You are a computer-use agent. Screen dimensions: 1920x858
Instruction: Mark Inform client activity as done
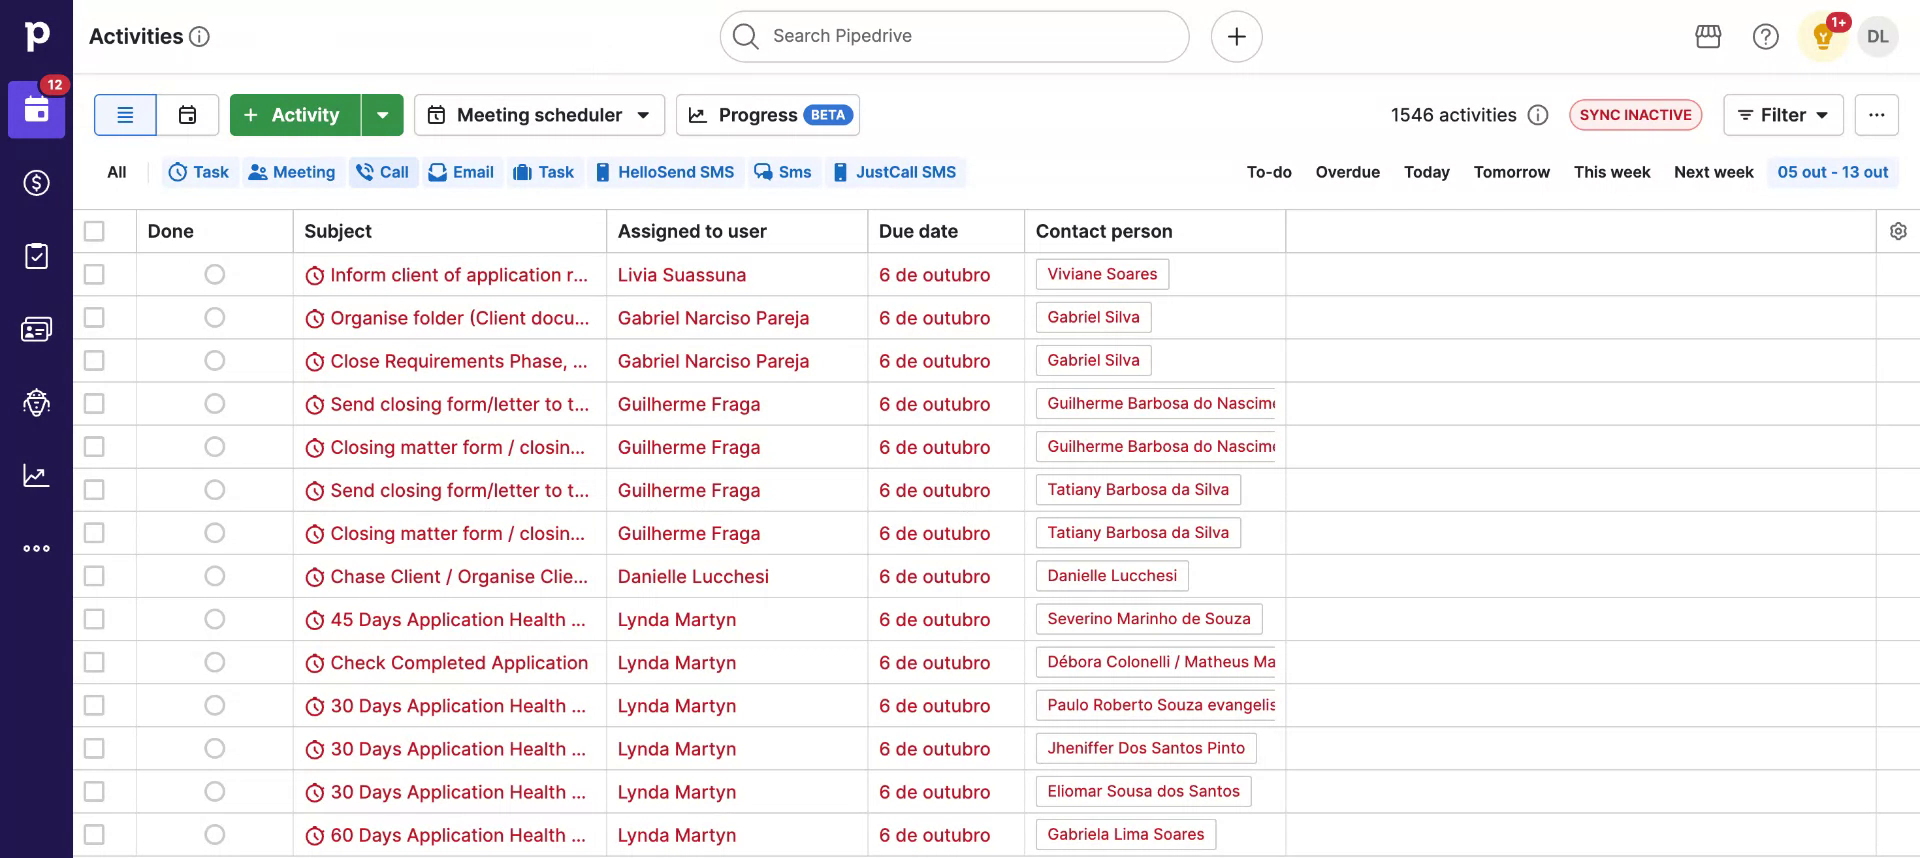(x=214, y=274)
